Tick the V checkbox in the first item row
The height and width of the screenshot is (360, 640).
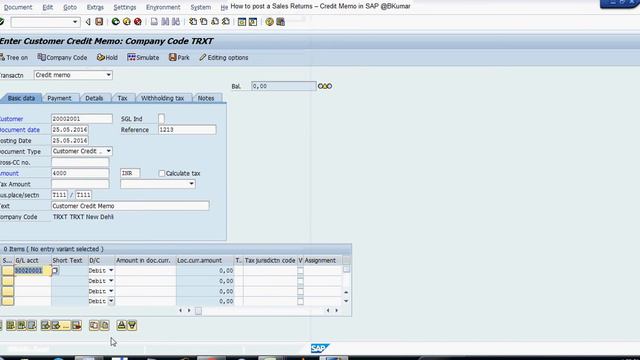(x=300, y=270)
